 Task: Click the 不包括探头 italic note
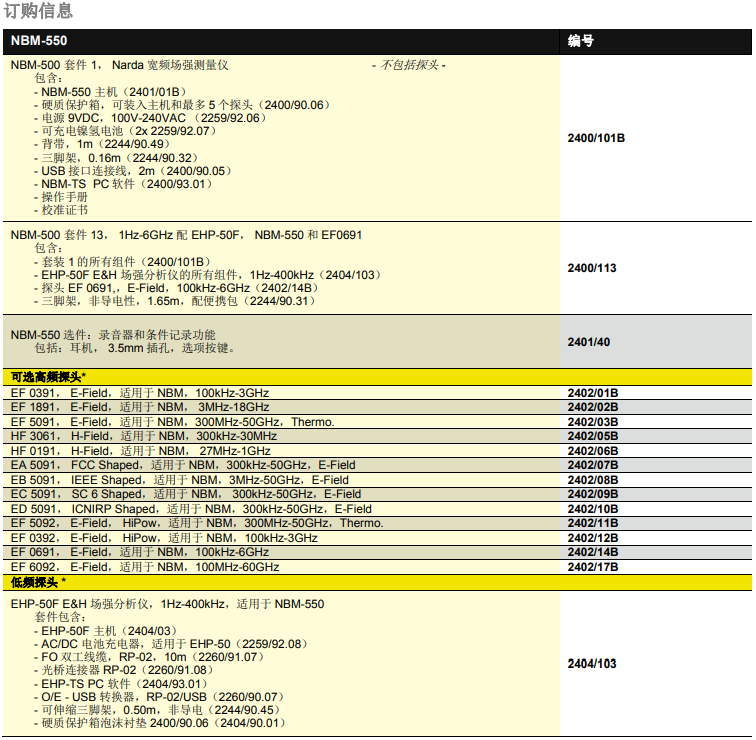pos(412,65)
